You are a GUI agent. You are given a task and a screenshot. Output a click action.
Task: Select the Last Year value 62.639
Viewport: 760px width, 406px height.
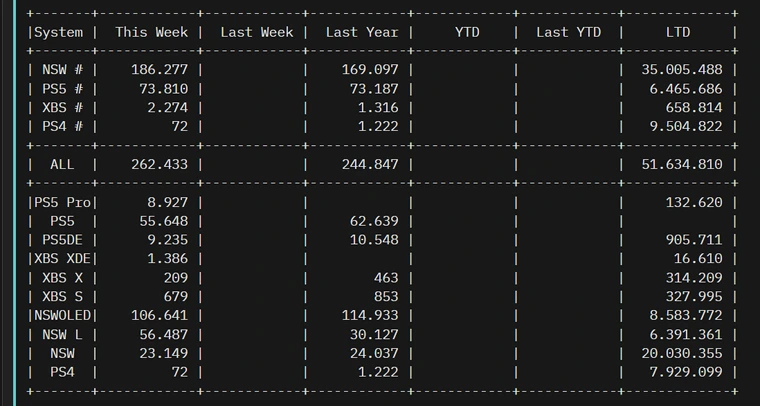coord(374,221)
